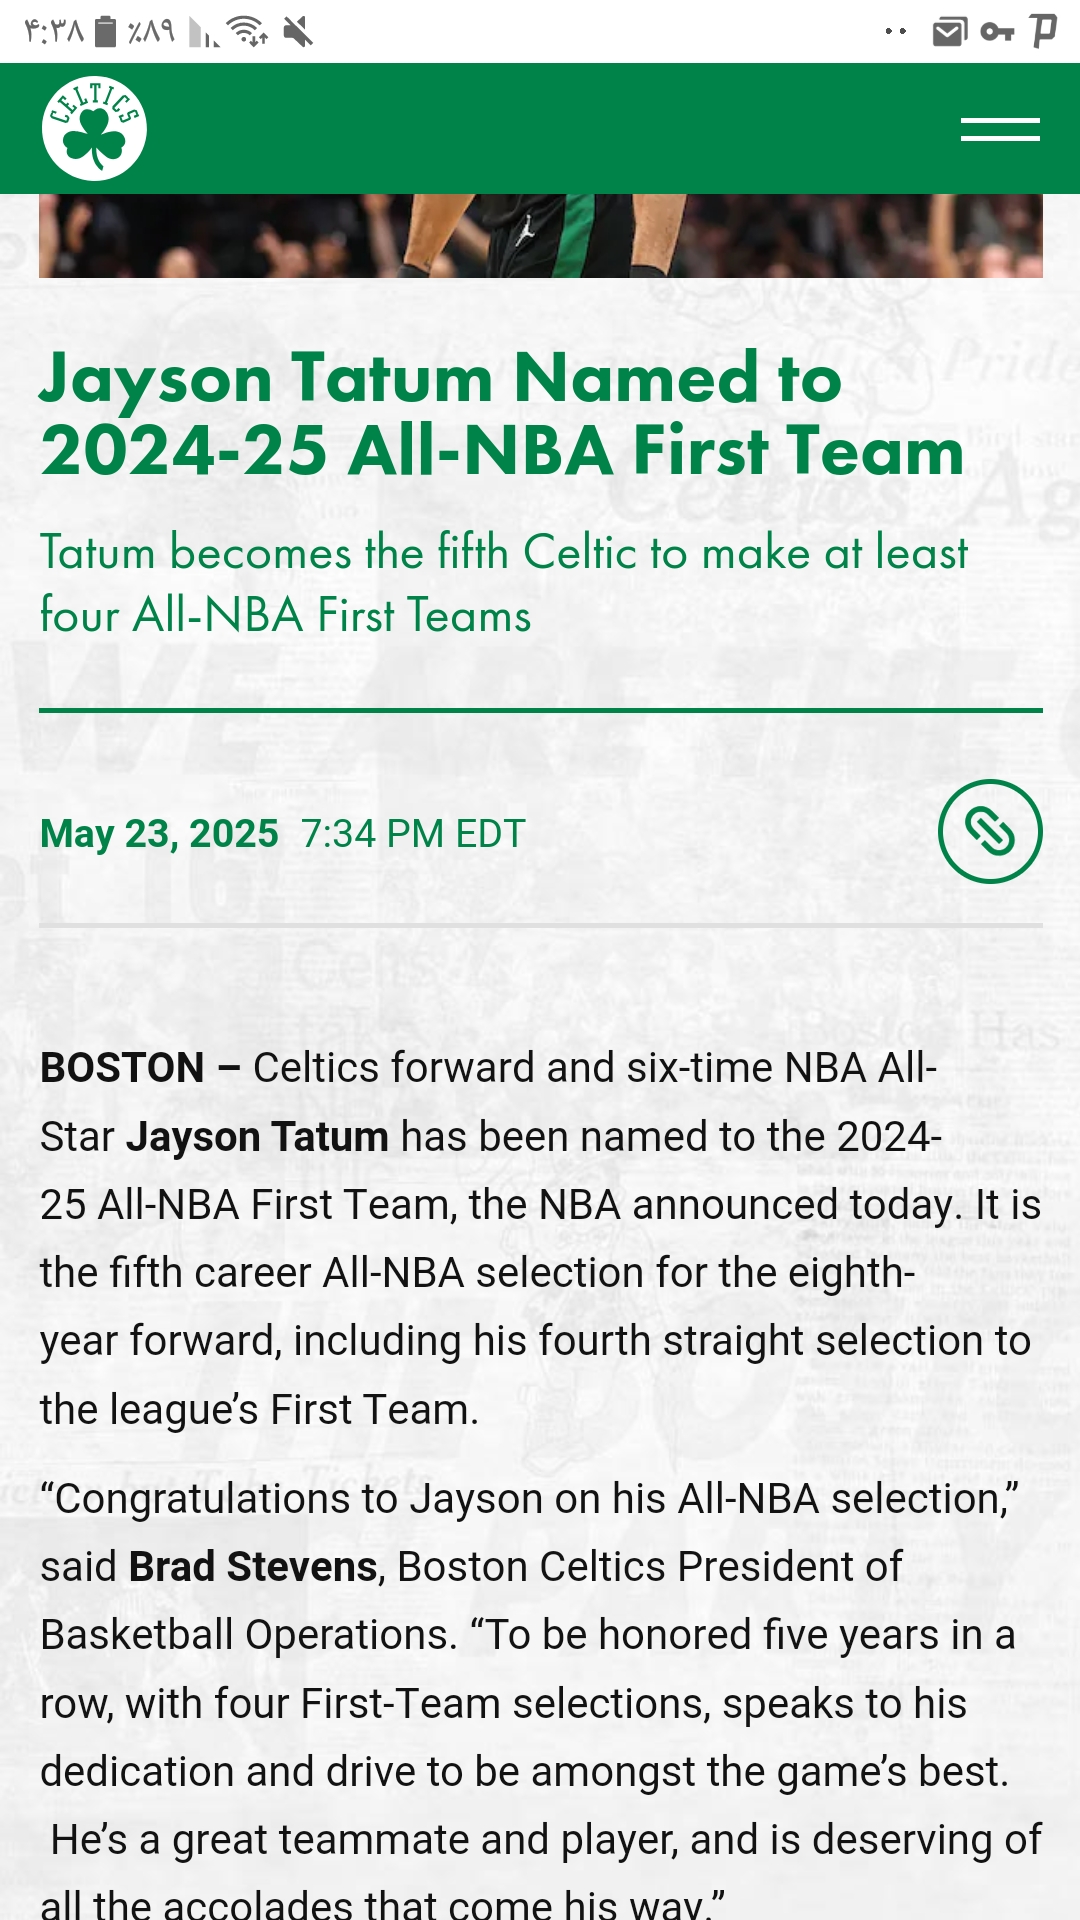Open the Celtics shamrock logo home

[x=94, y=128]
